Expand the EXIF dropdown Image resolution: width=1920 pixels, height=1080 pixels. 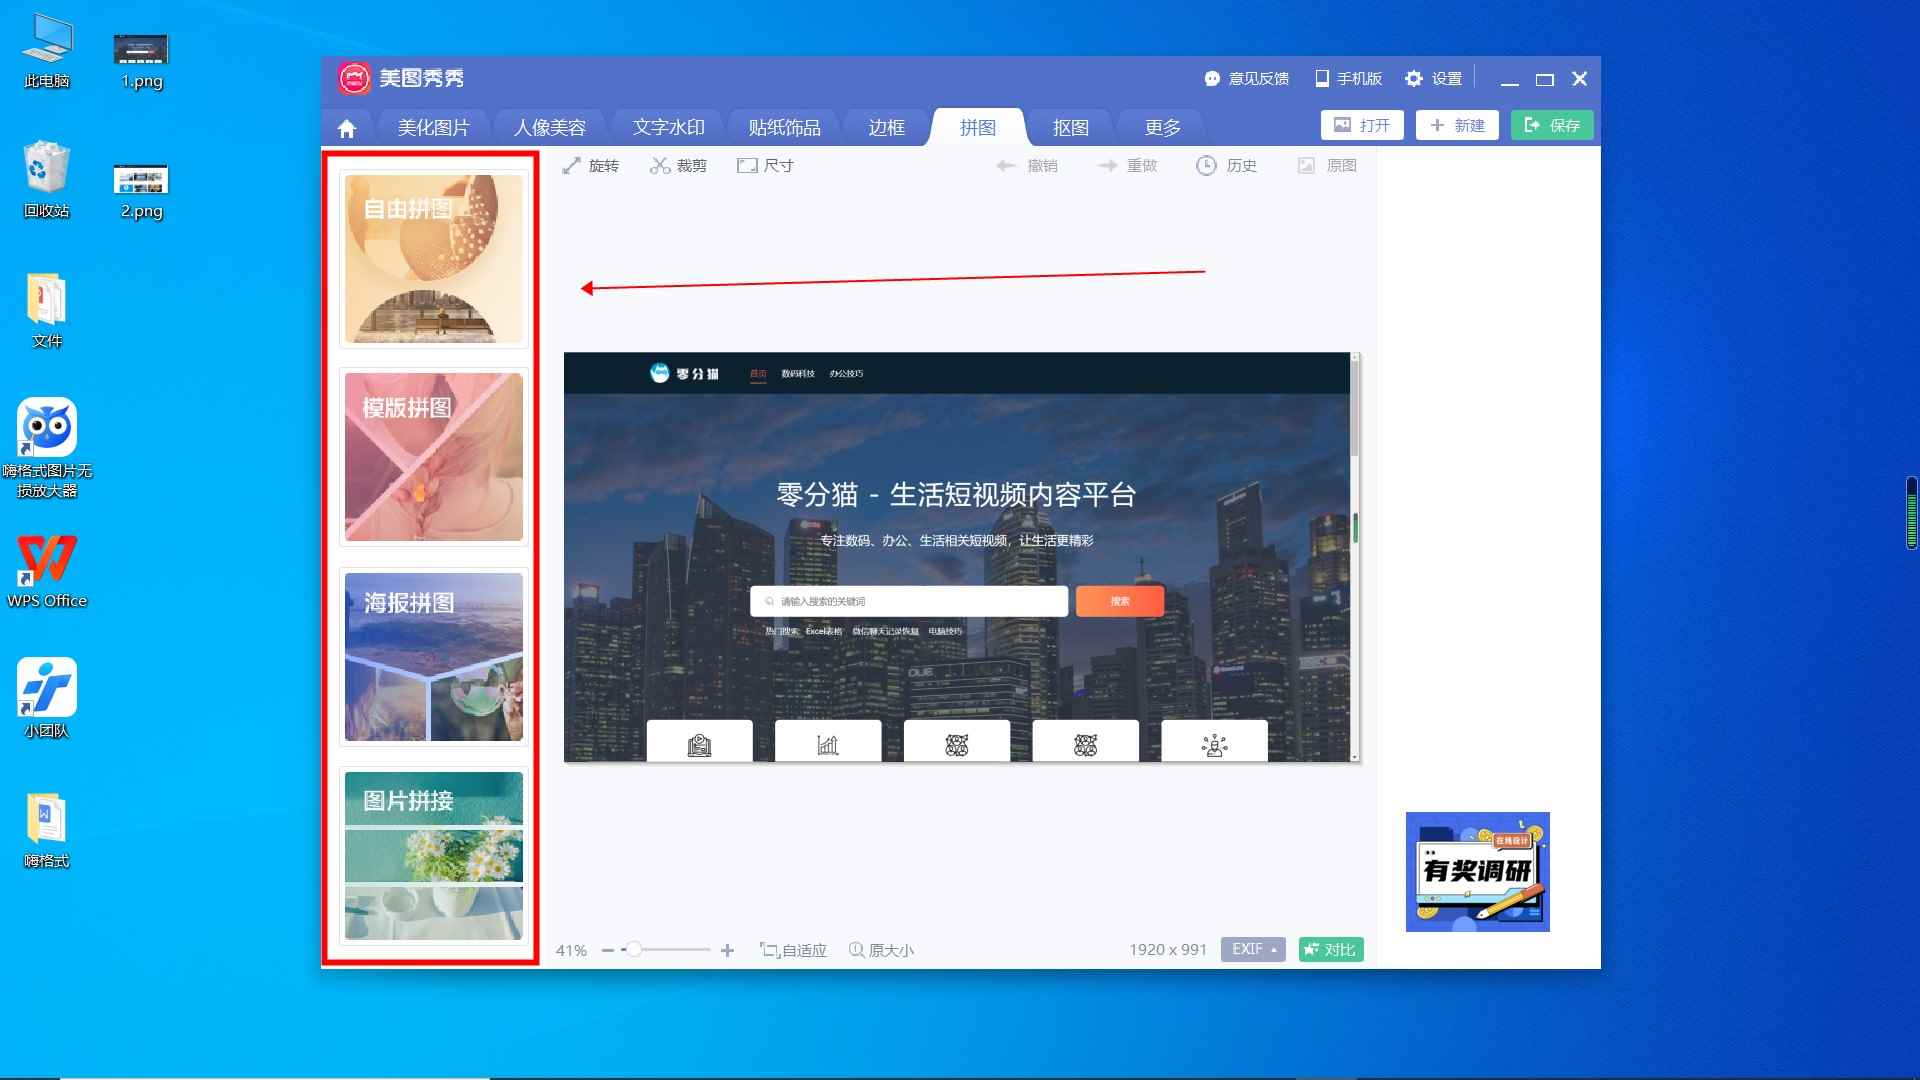coord(1252,949)
